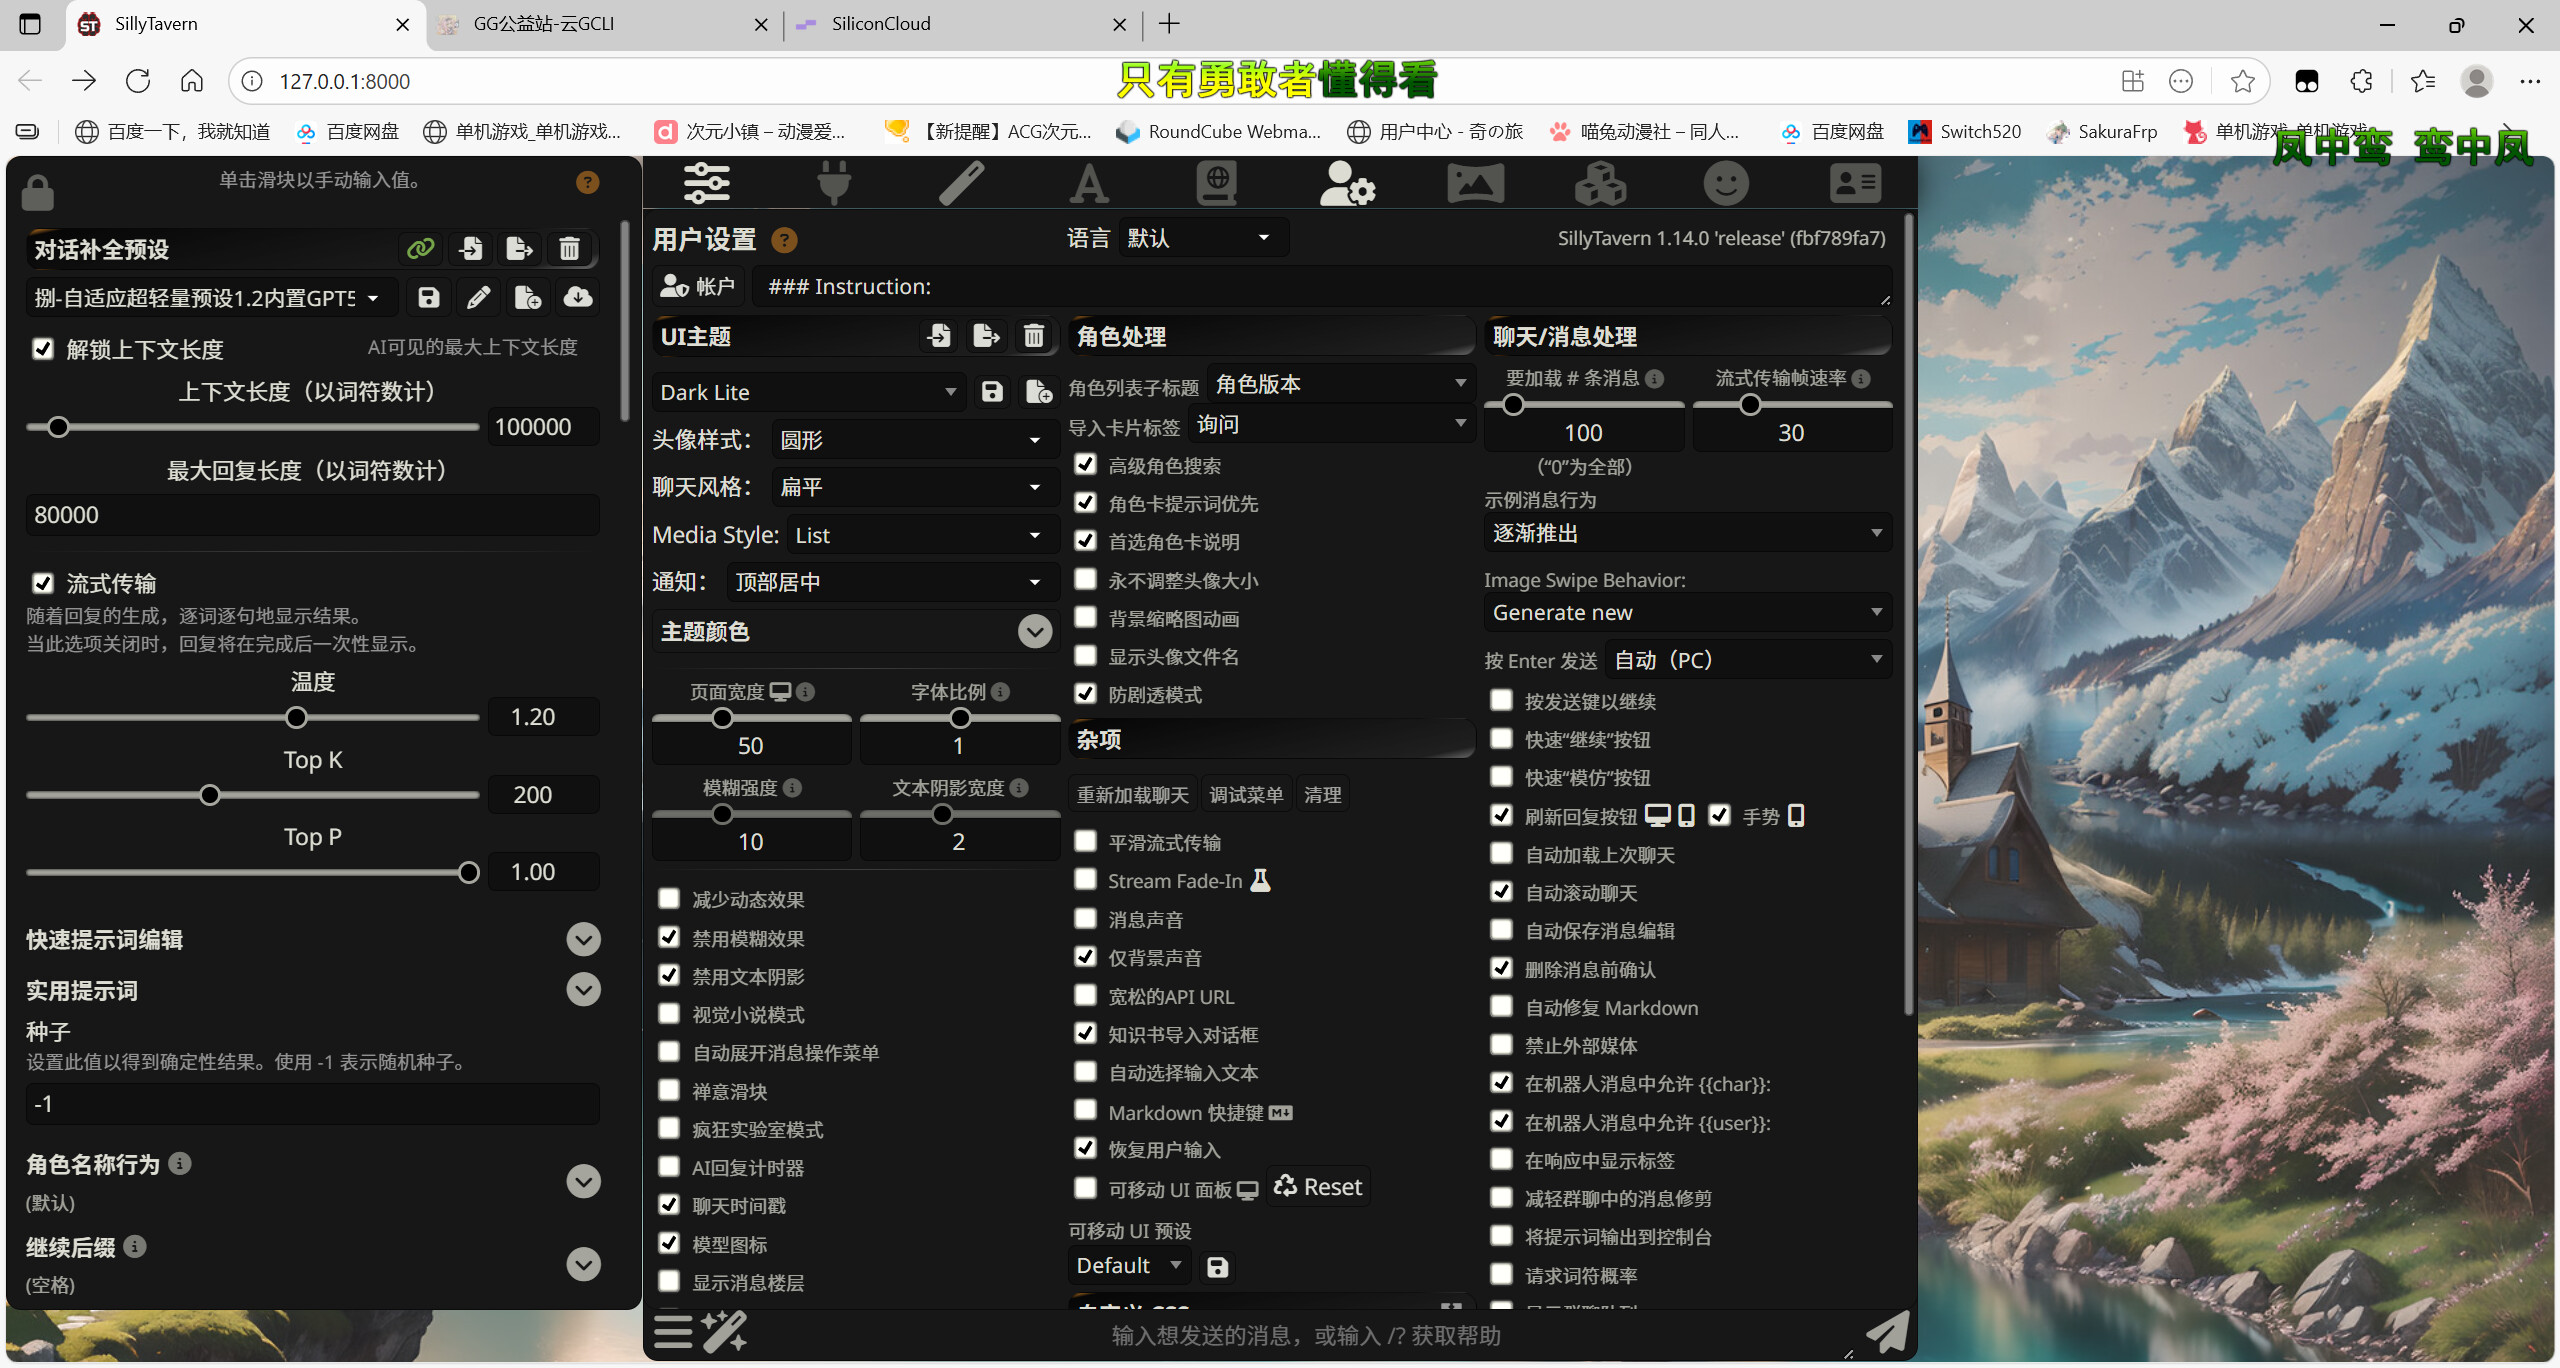The width and height of the screenshot is (2560, 1368).
Task: Save the Dark Lite theme icon
Action: (992, 392)
